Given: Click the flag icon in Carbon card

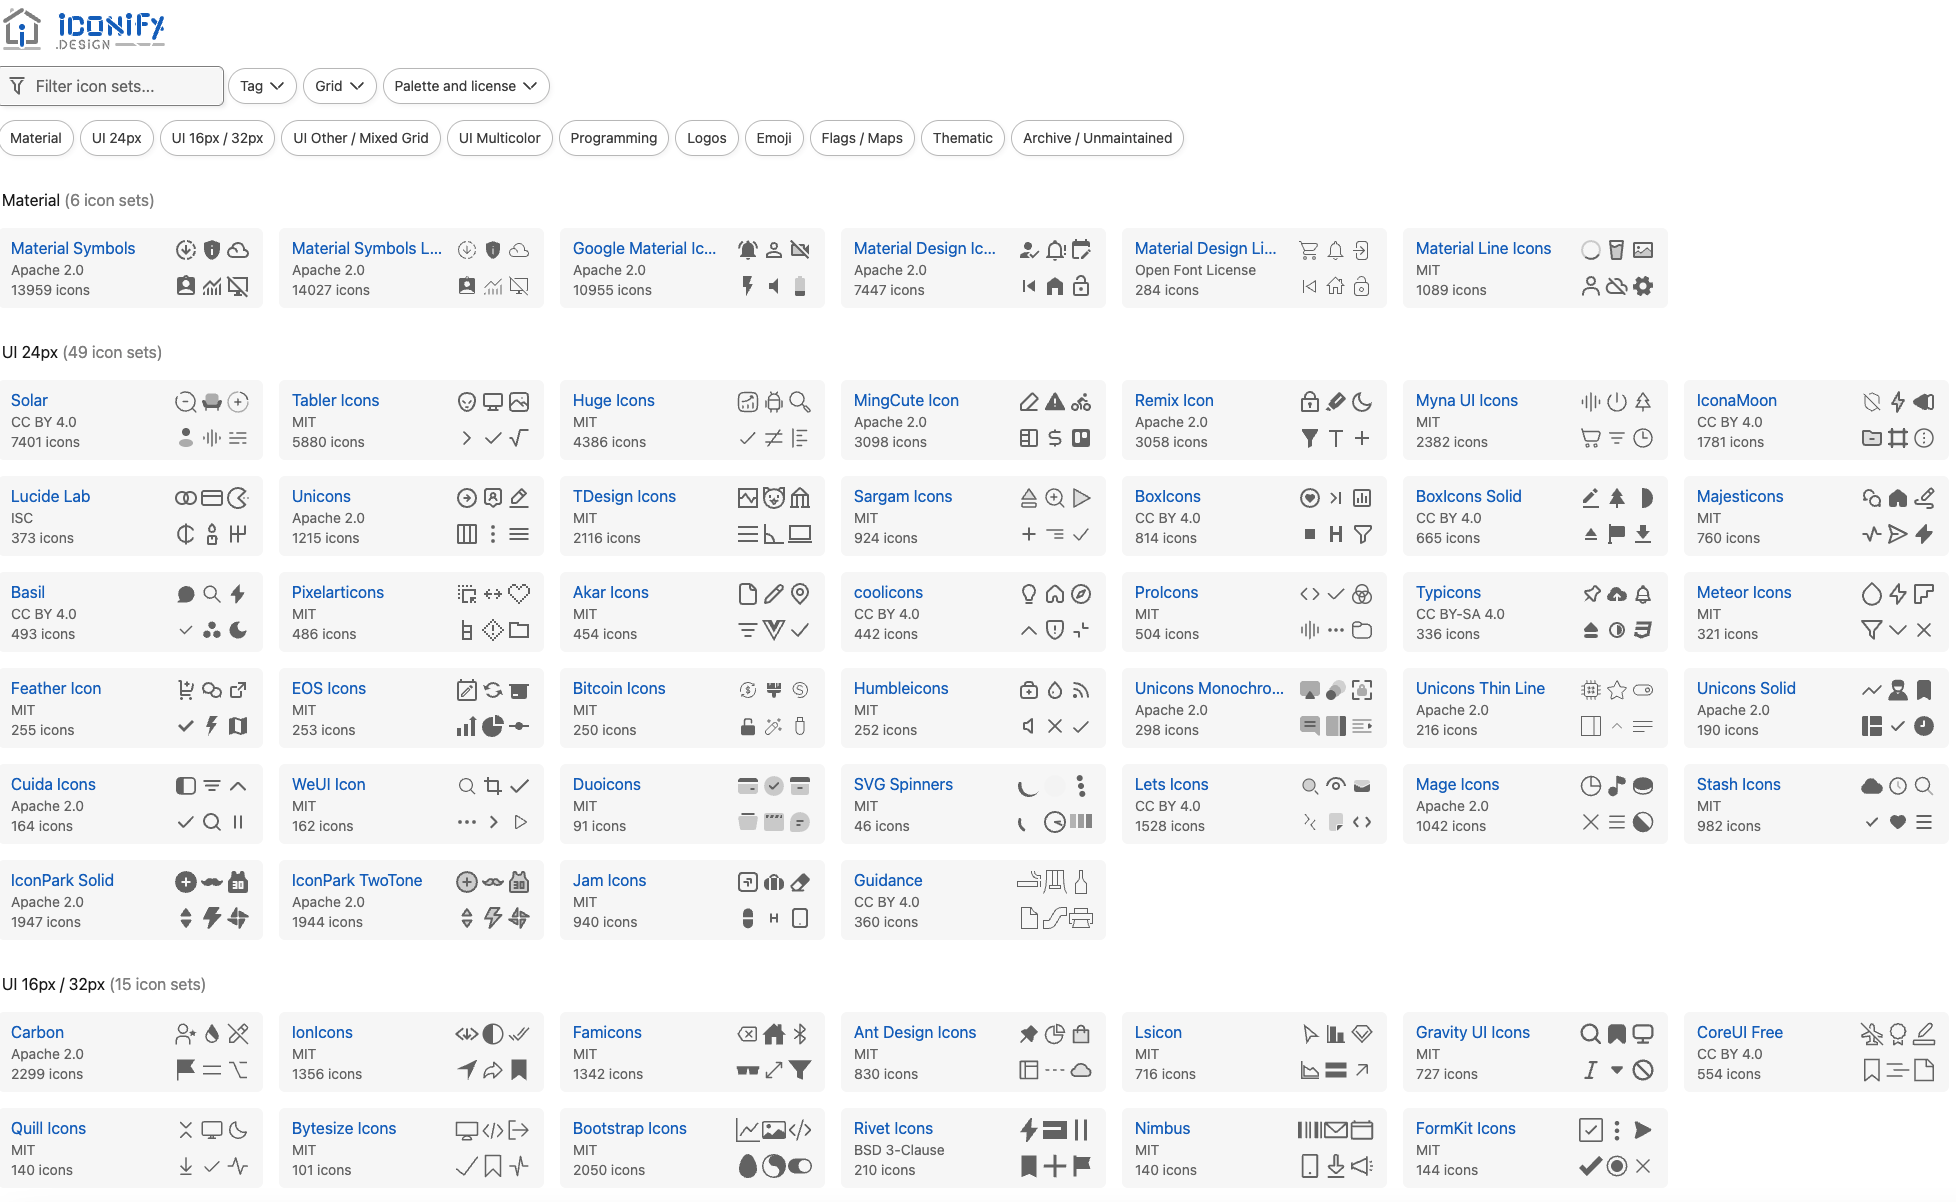Looking at the screenshot, I should (186, 1070).
